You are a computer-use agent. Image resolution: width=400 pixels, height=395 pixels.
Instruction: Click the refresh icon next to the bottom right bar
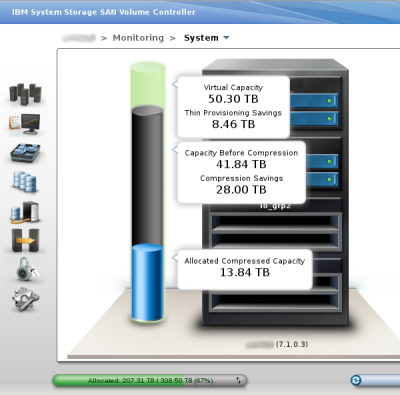pyautogui.click(x=356, y=380)
